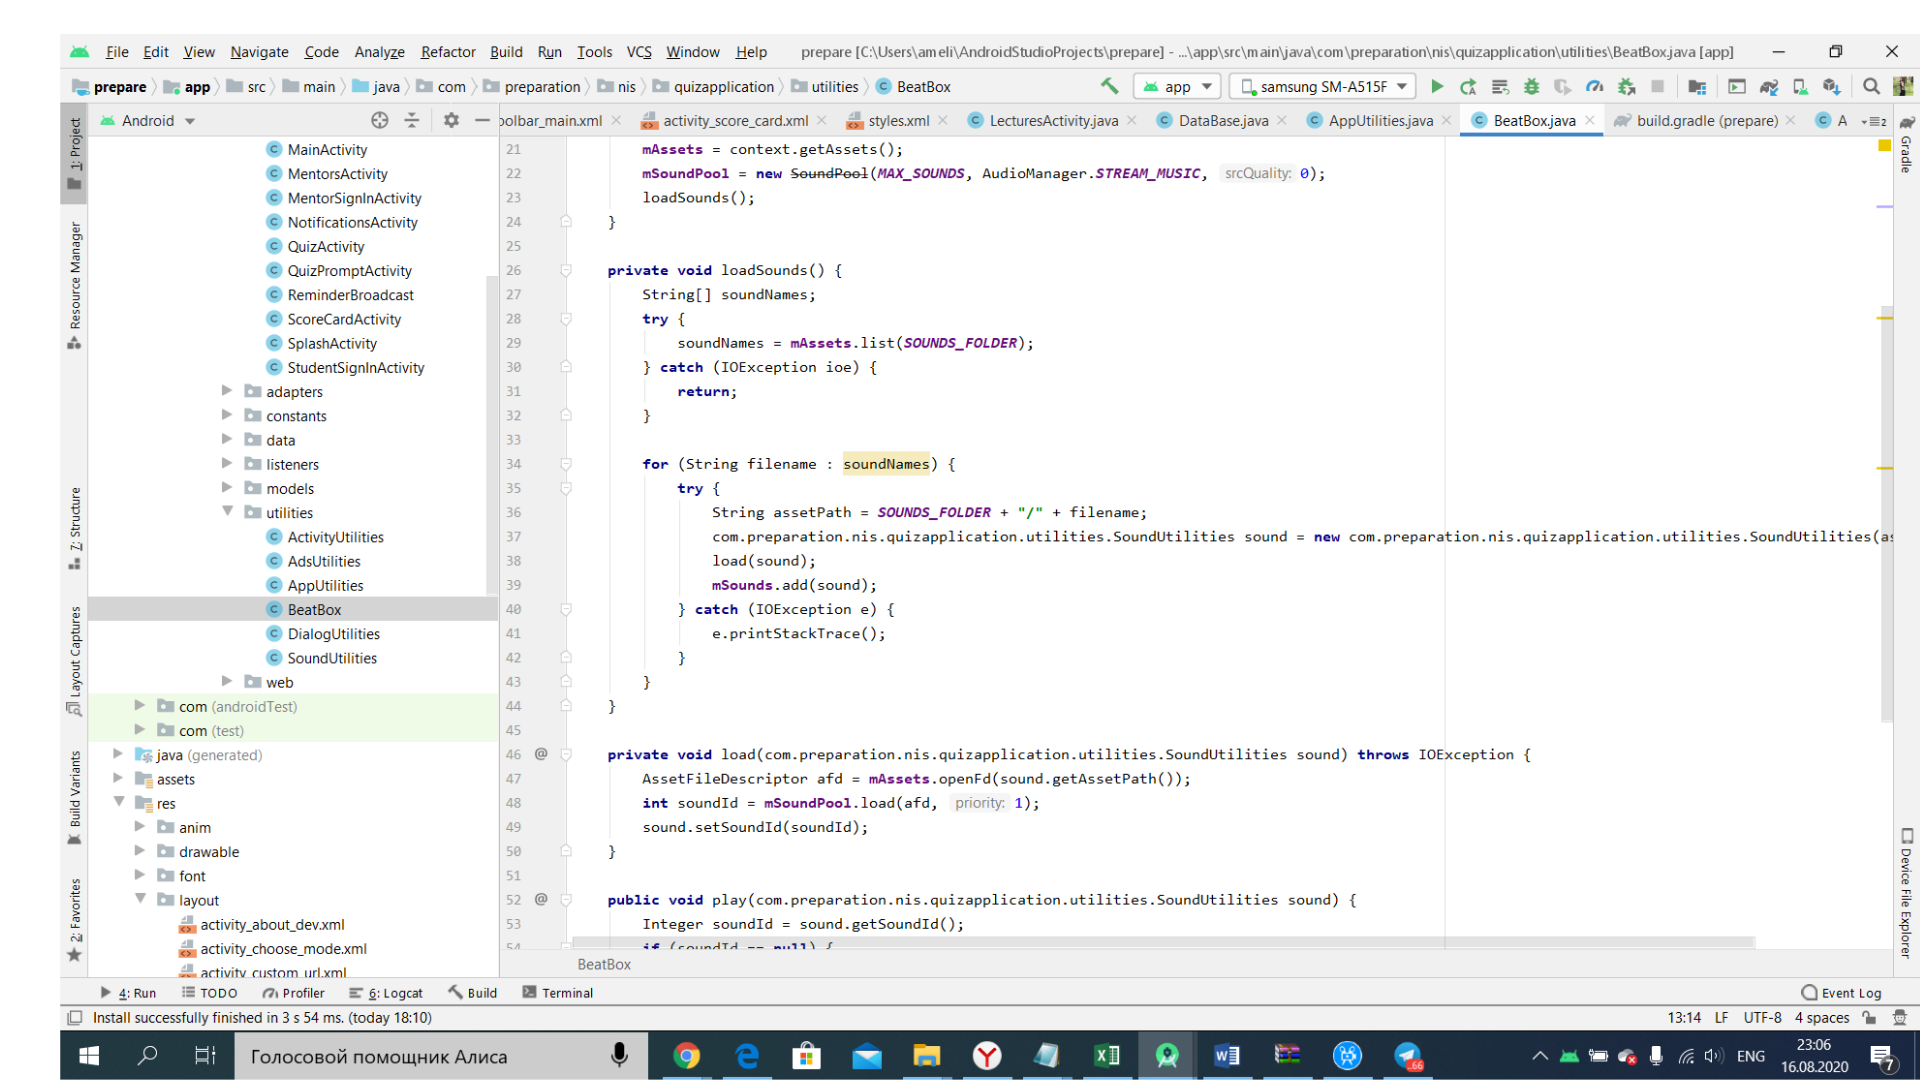Click the Debug app bug icon
The image size is (1920, 1080).
point(1531,86)
